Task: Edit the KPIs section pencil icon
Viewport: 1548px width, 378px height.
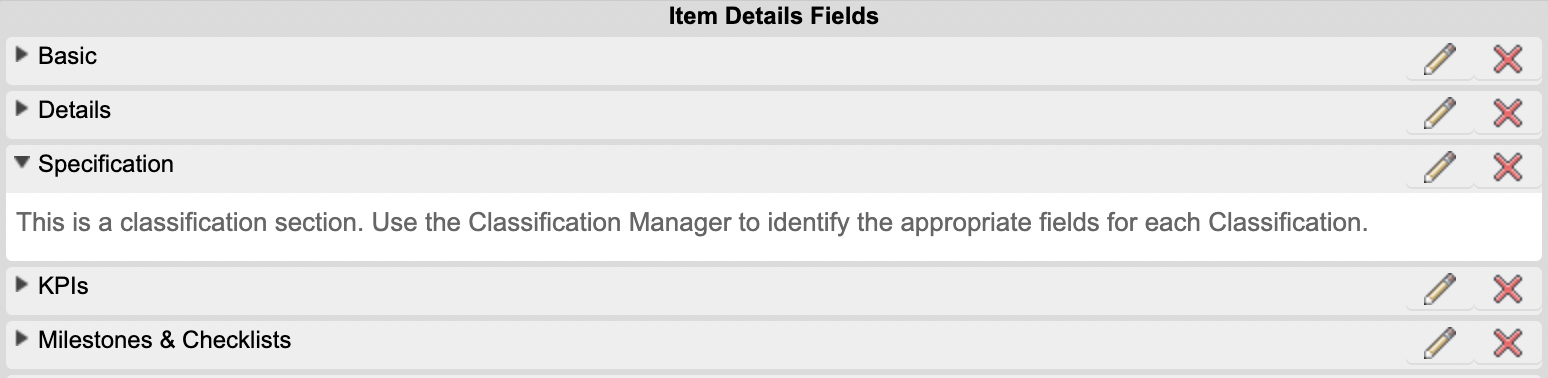Action: pyautogui.click(x=1439, y=290)
